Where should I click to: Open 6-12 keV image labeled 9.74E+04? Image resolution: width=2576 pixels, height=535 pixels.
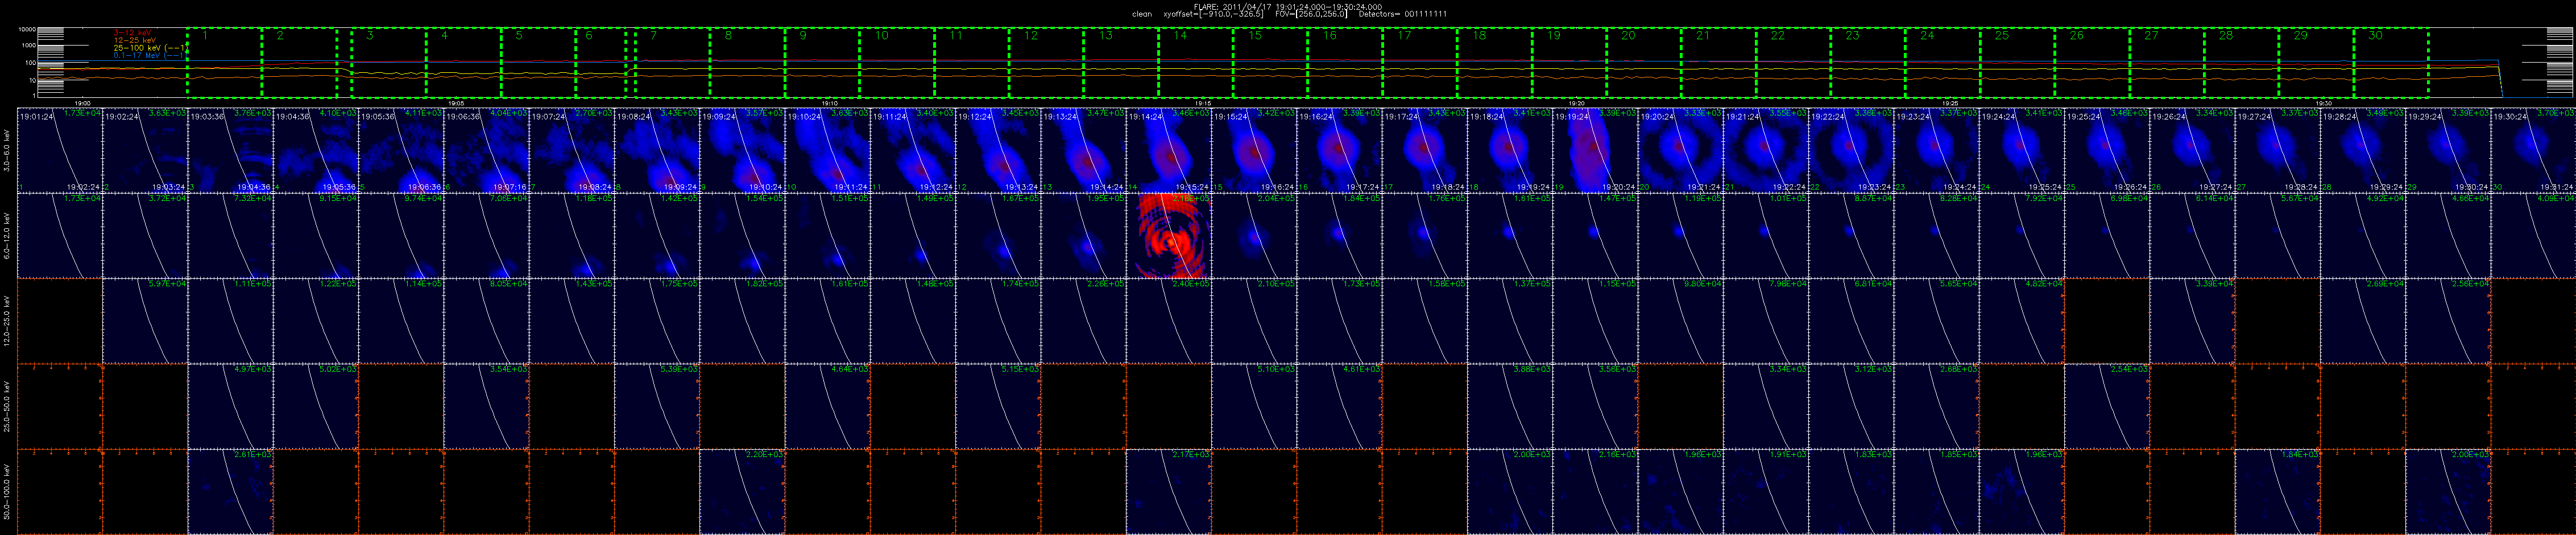click(401, 235)
